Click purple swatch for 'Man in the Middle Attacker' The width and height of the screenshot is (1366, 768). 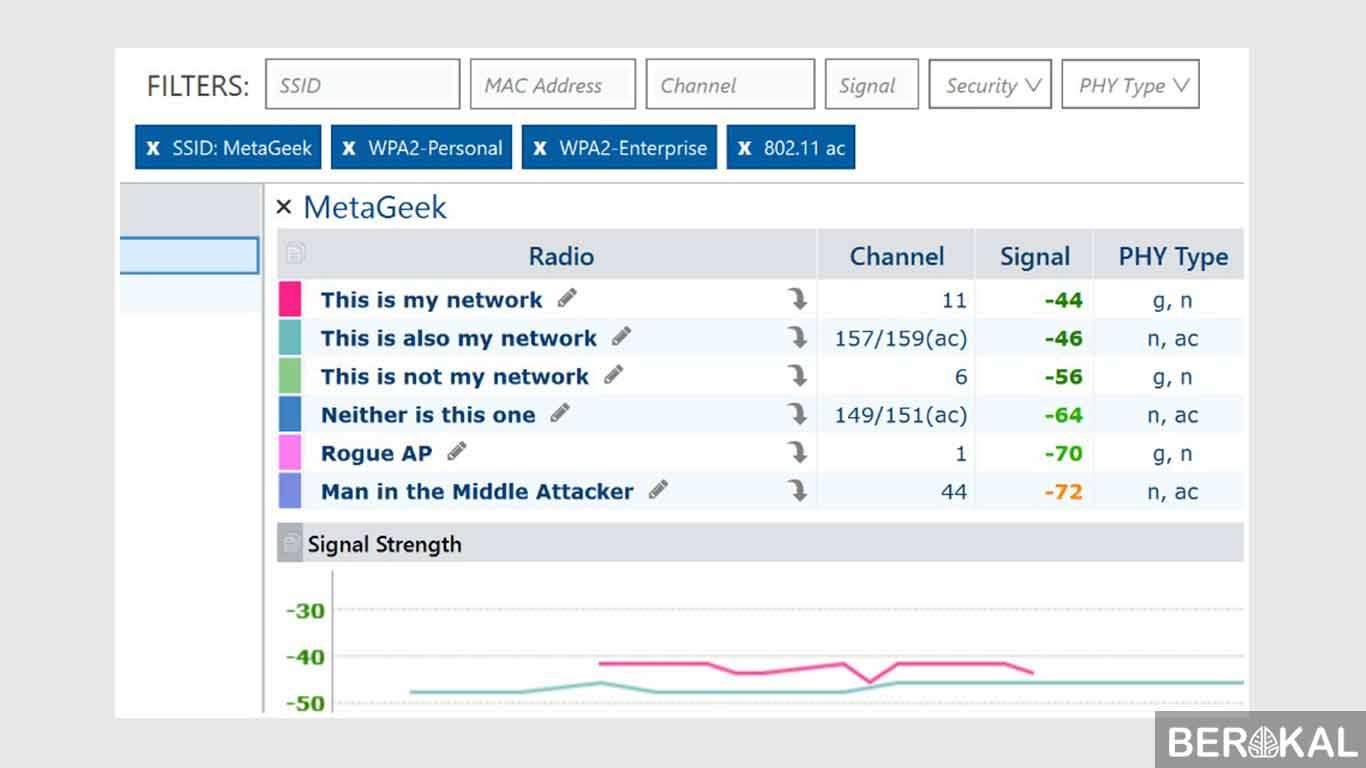point(289,490)
